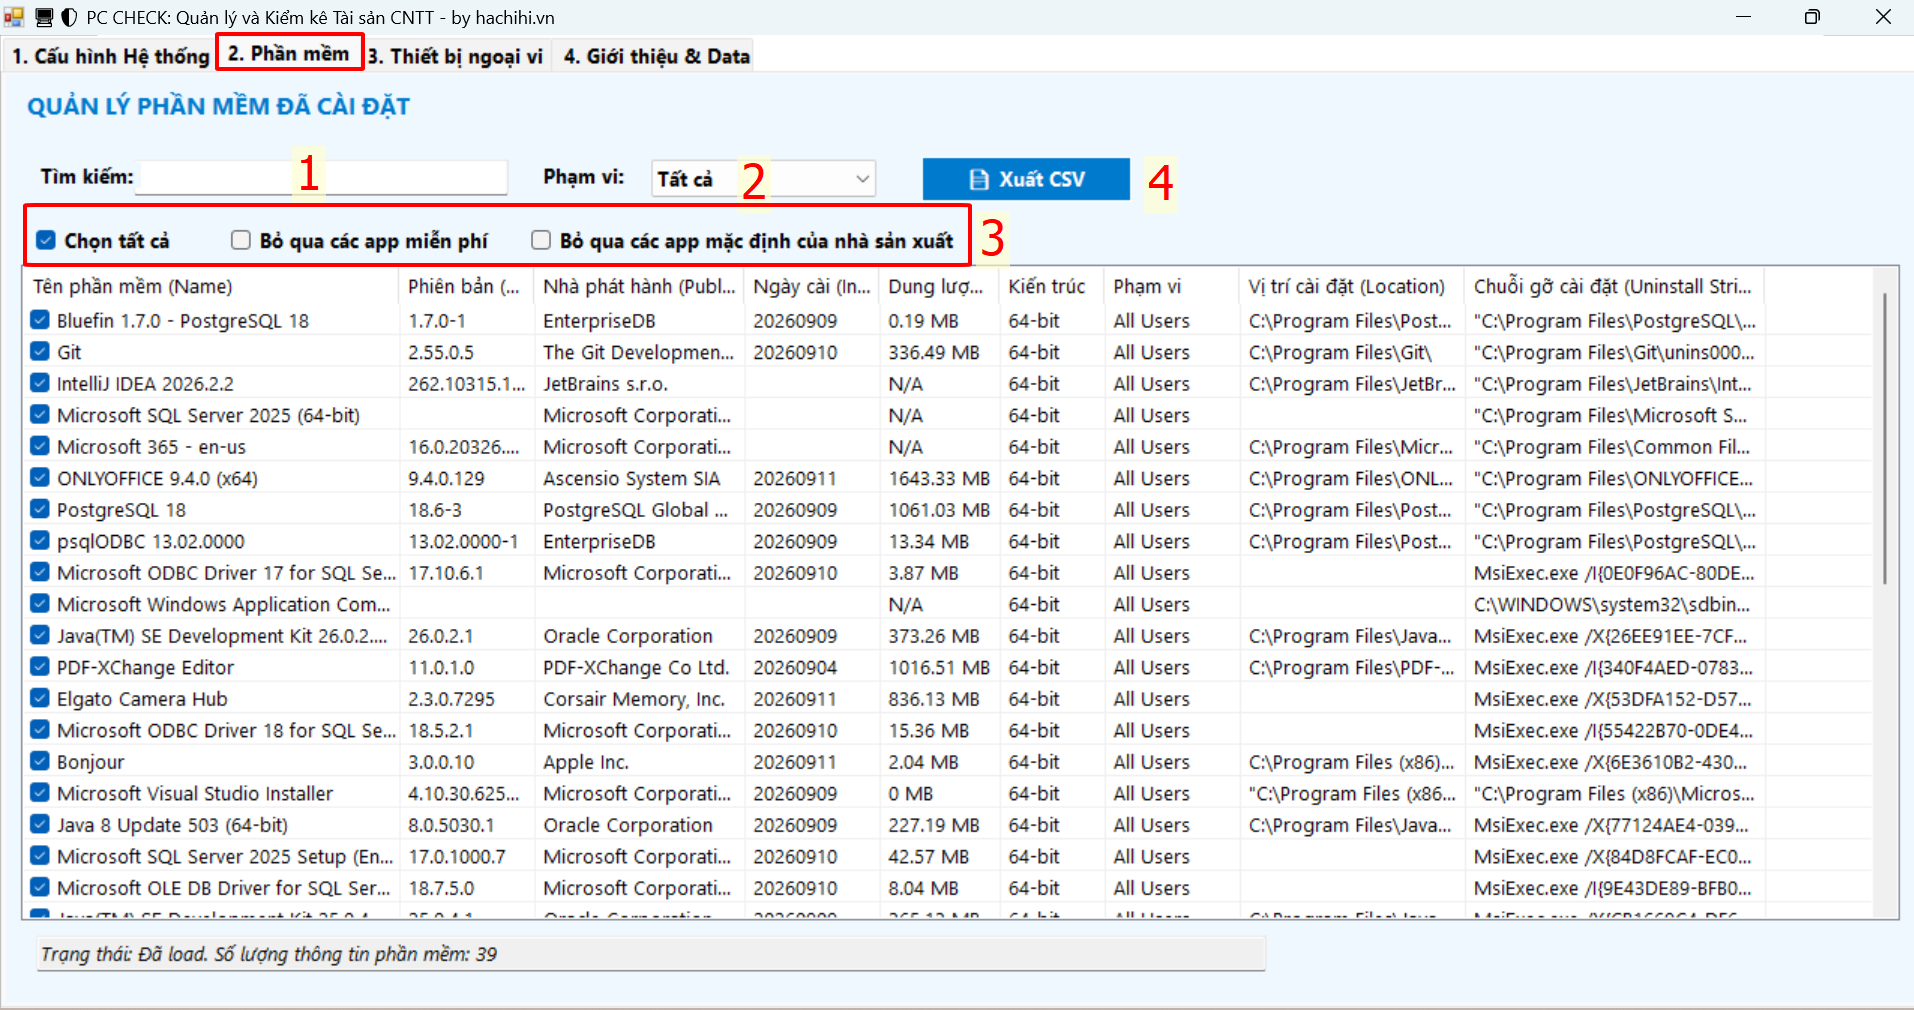
Task: Click the status bar text 'Trạng thái: Đã load...'
Action: tap(268, 954)
